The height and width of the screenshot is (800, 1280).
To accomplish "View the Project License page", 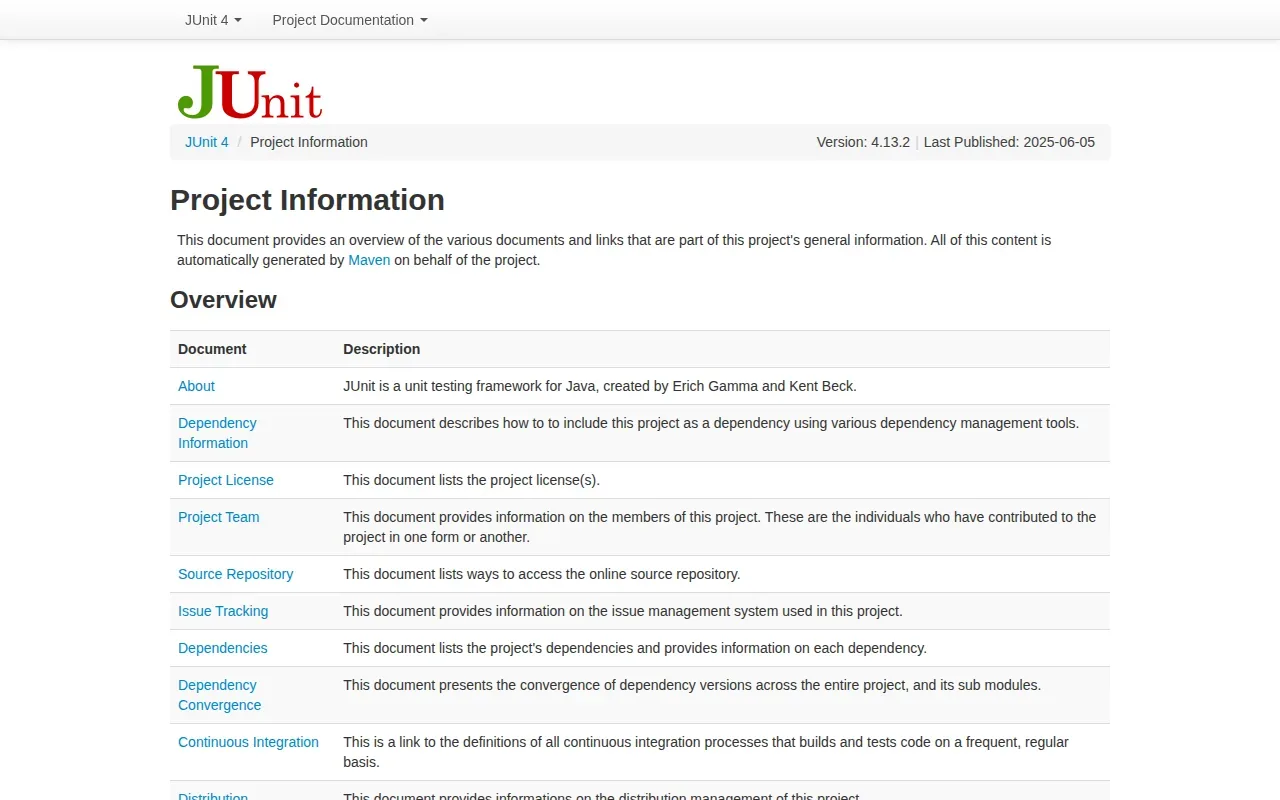I will pos(226,480).
